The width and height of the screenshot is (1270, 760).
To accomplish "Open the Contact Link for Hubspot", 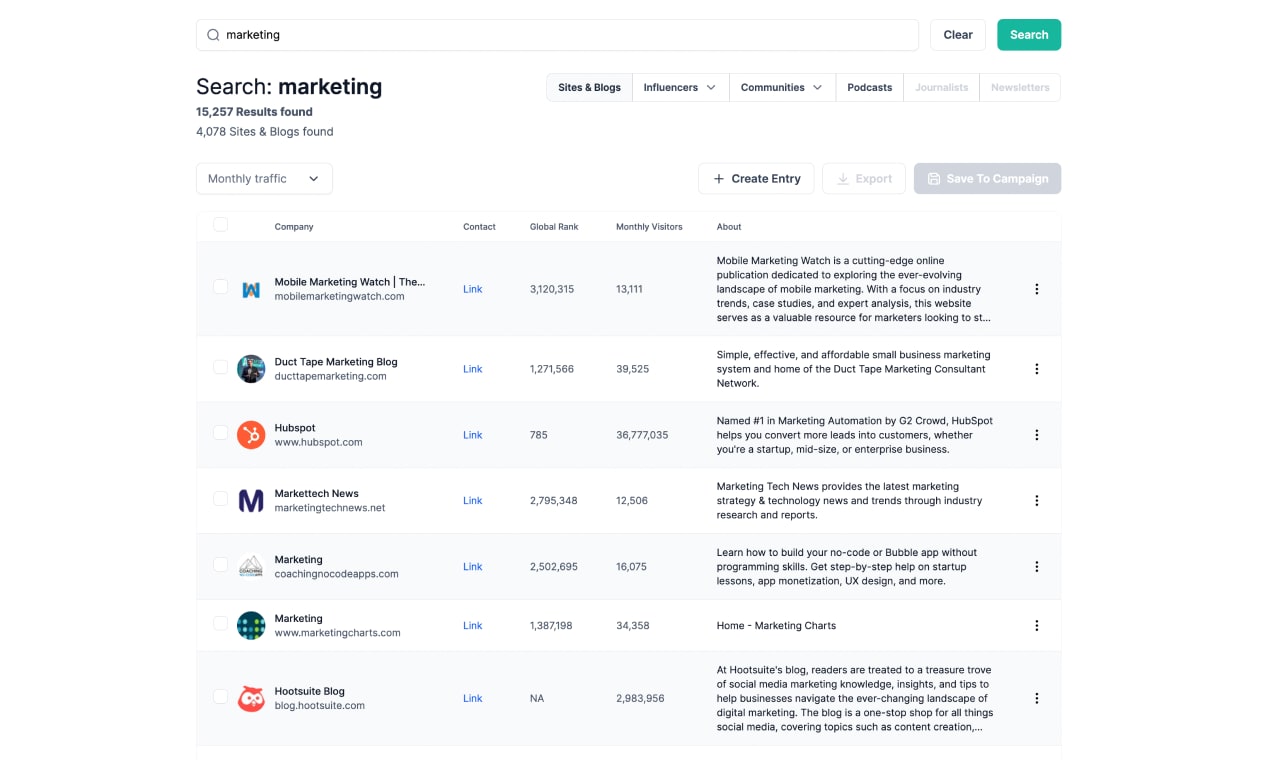I will pos(473,435).
